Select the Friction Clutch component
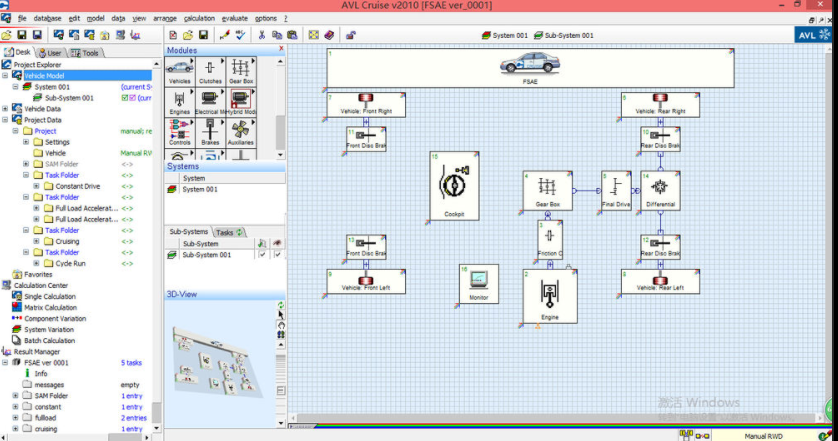Image resolution: width=838 pixels, height=441 pixels. tap(550, 239)
